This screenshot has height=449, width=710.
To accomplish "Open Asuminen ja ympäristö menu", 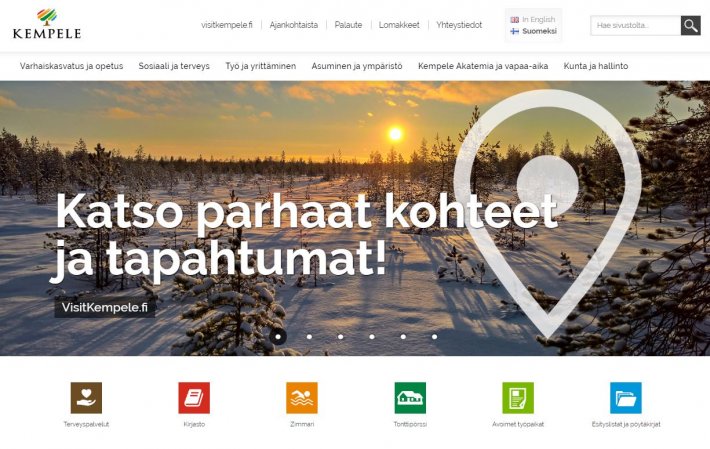I will [357, 66].
